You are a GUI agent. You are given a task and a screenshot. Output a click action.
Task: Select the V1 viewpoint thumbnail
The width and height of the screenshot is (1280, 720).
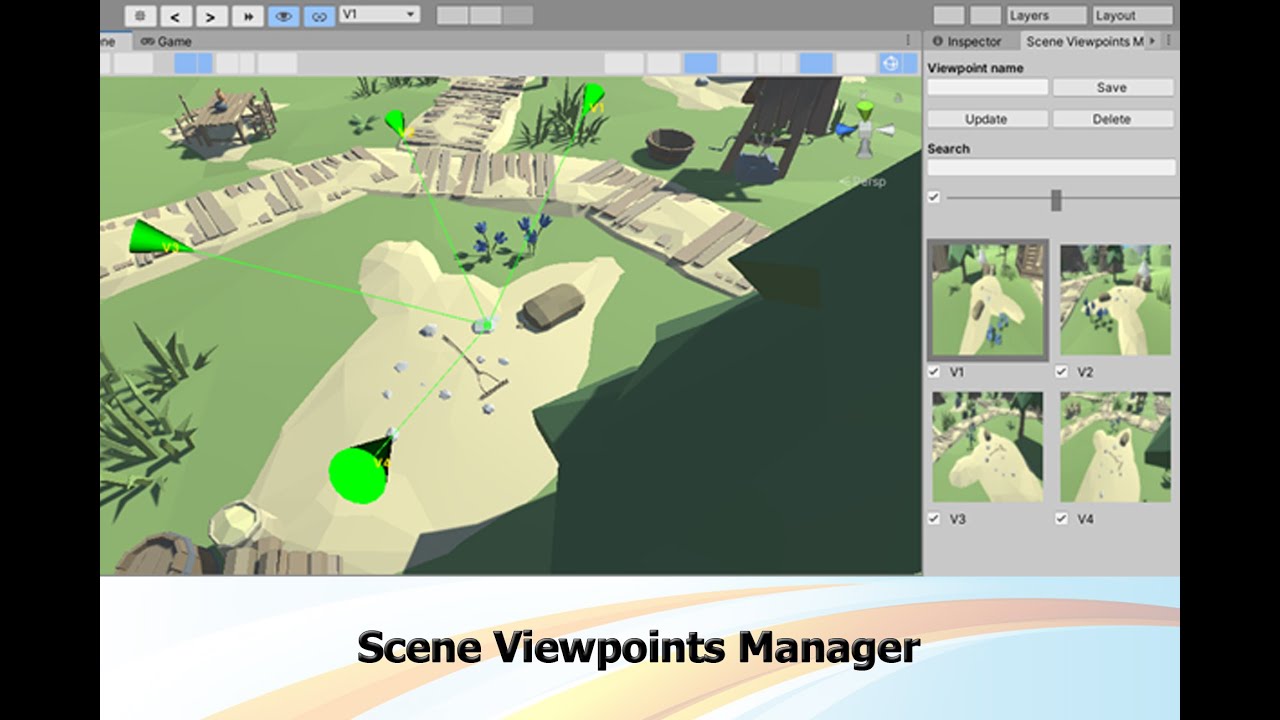pyautogui.click(x=988, y=300)
